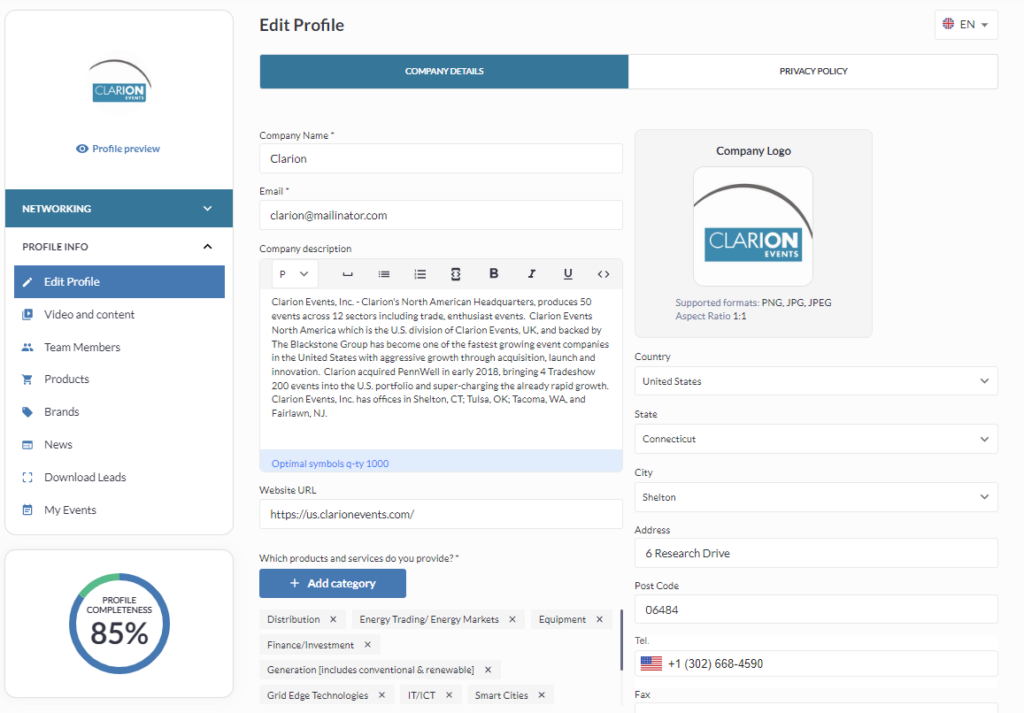Open Team Members page

[82, 347]
